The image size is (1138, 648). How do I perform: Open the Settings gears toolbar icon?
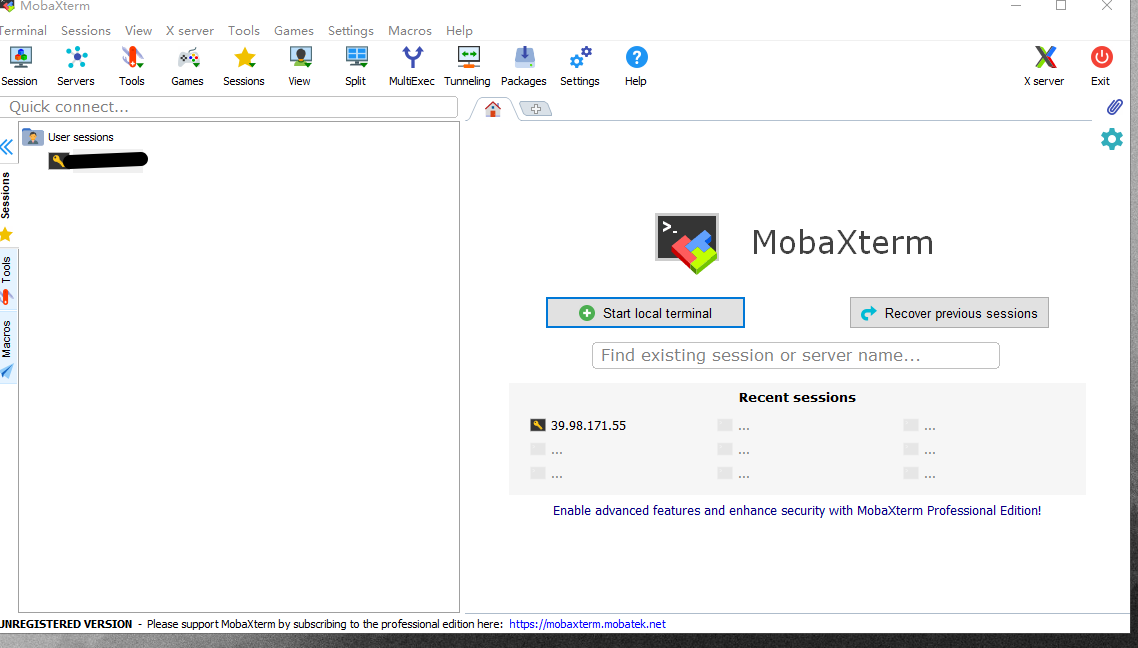[x=580, y=66]
